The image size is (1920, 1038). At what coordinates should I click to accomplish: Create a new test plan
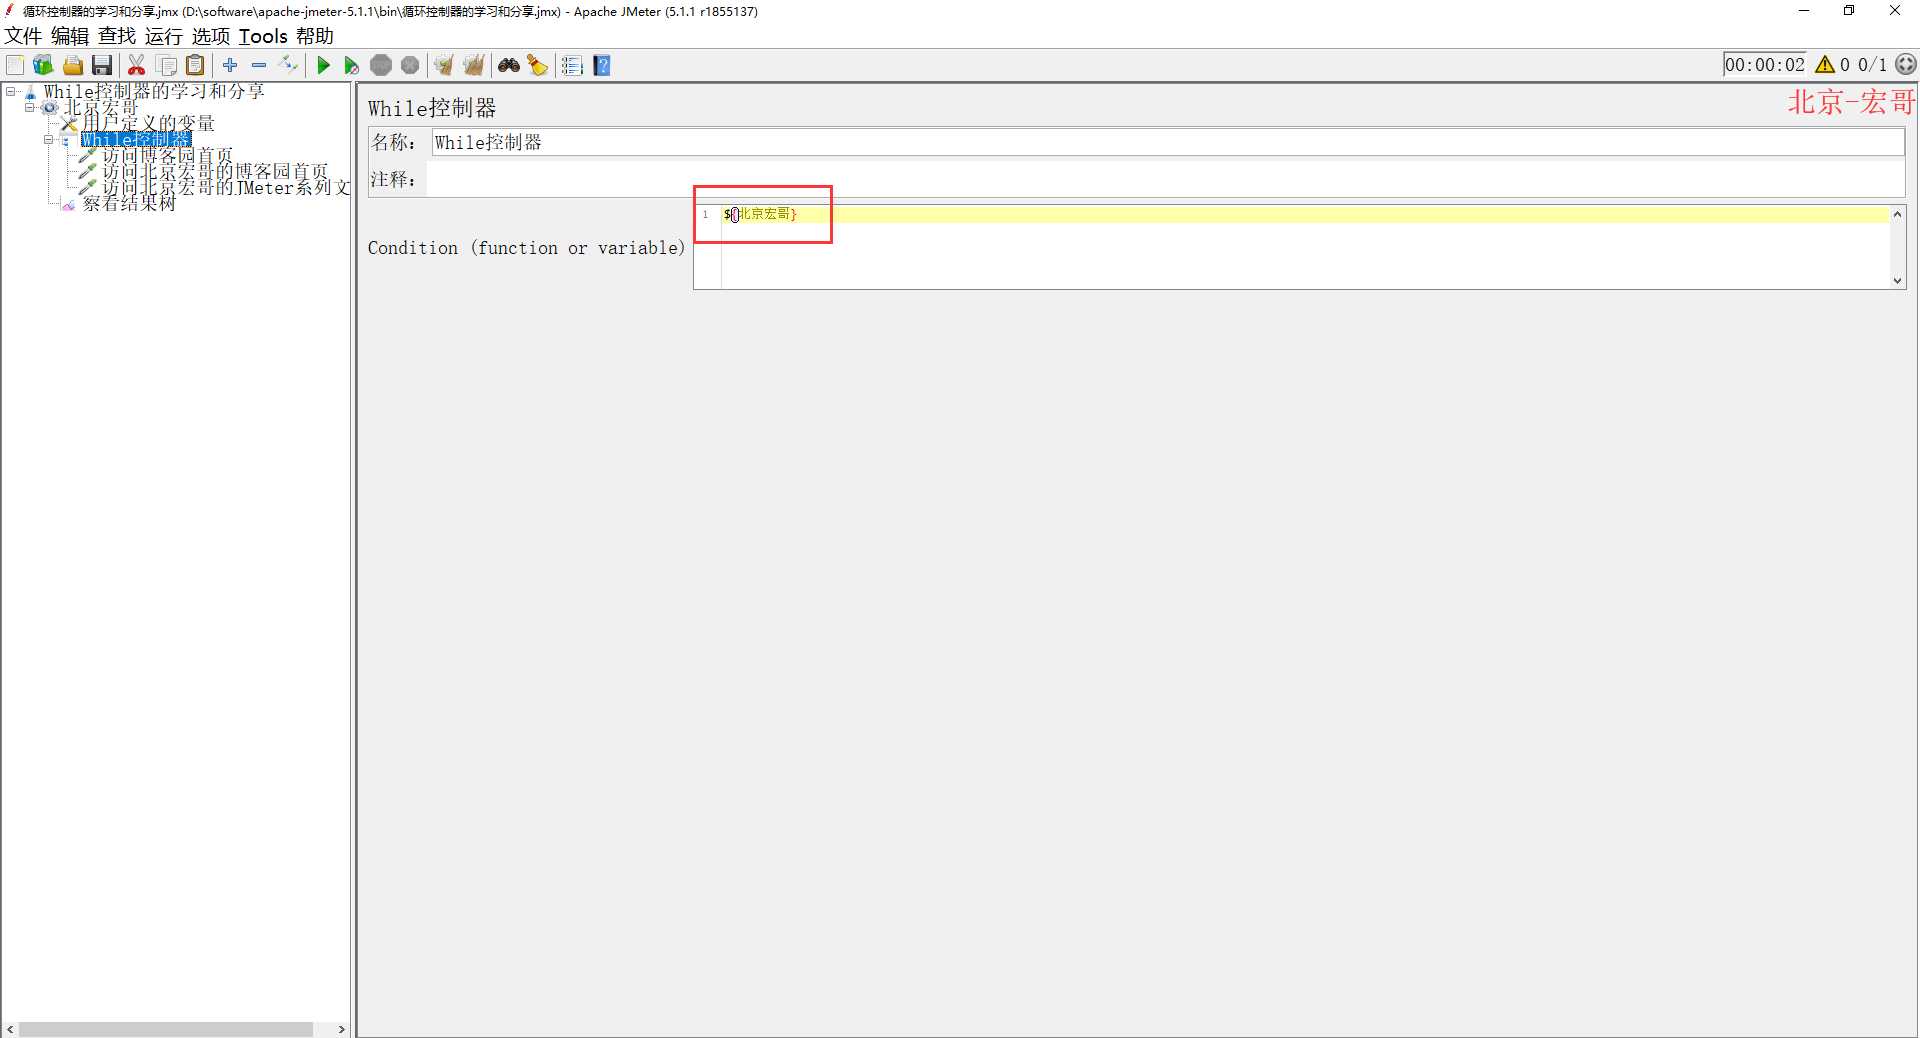point(15,65)
